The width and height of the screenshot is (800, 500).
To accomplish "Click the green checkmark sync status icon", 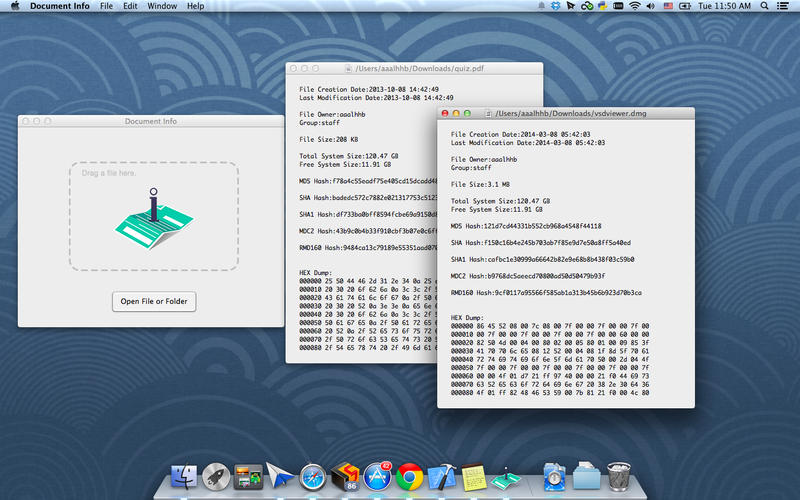I will point(587,6).
